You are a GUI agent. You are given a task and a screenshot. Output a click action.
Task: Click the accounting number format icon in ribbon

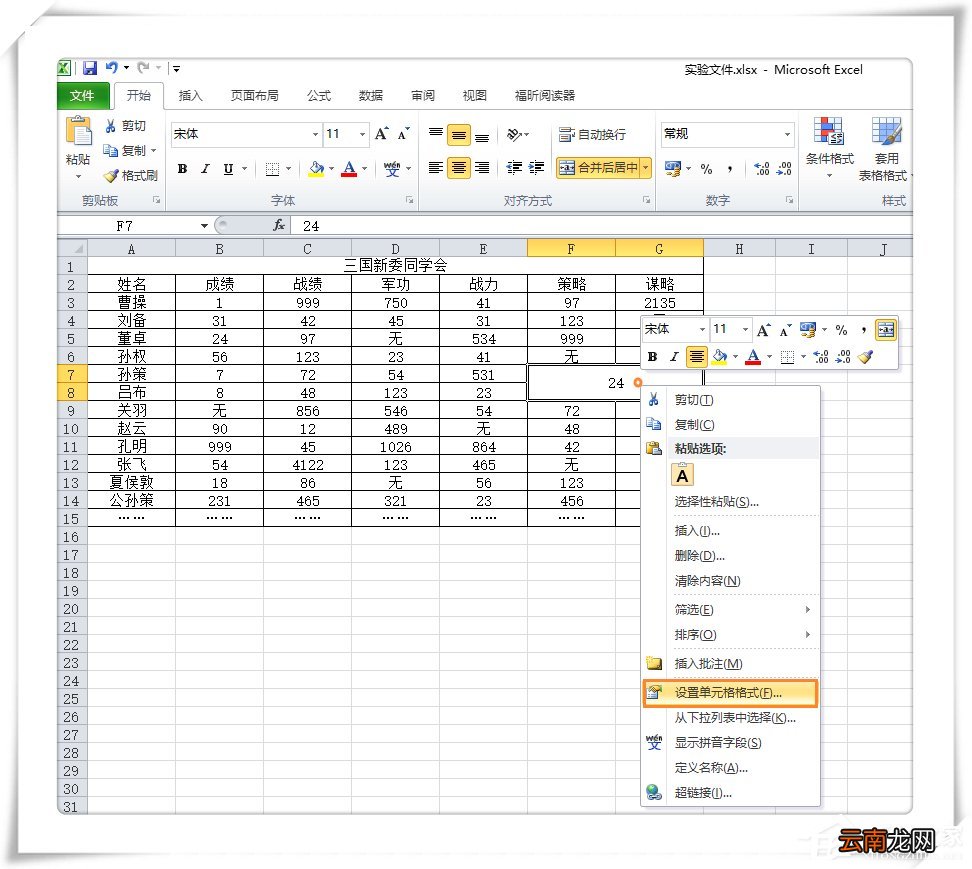(673, 168)
